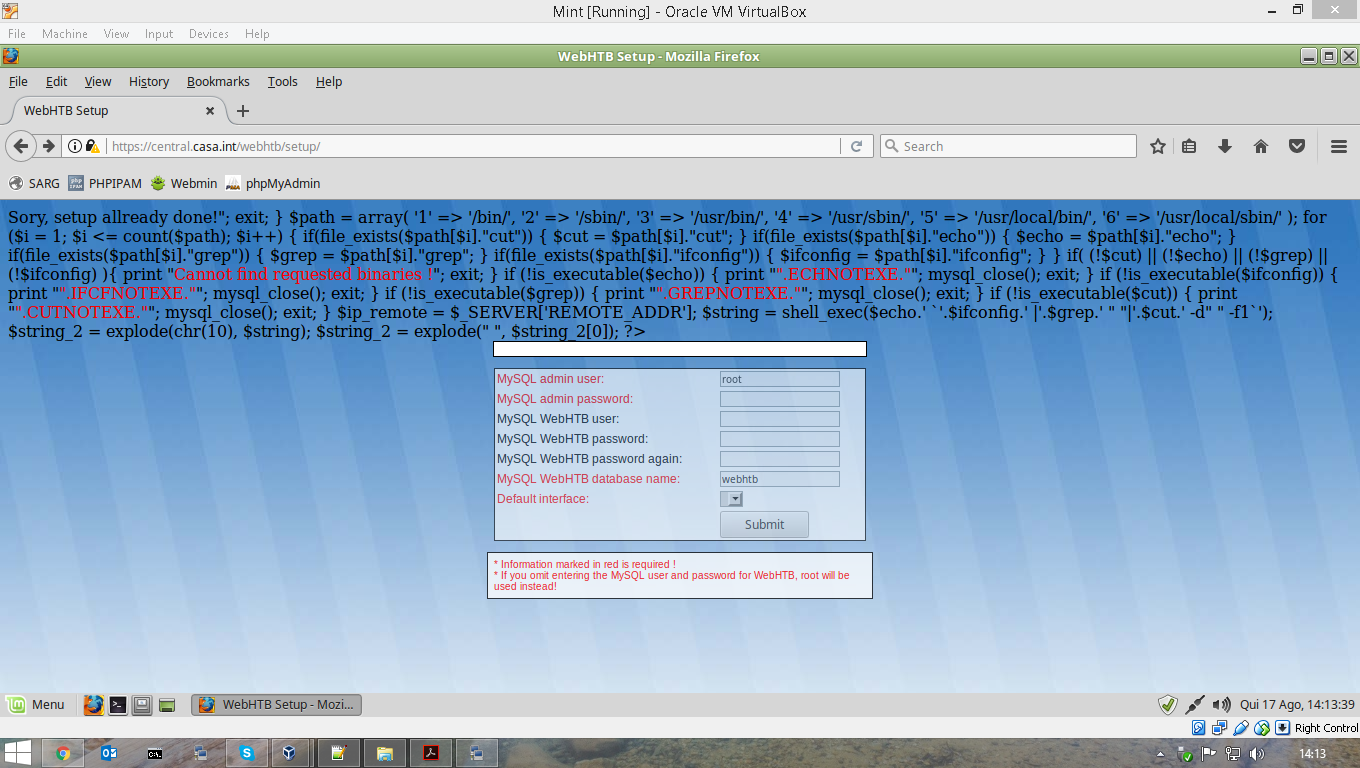Click VirtualBox USB status icon
This screenshot has width=1360, height=768.
coord(1241,728)
